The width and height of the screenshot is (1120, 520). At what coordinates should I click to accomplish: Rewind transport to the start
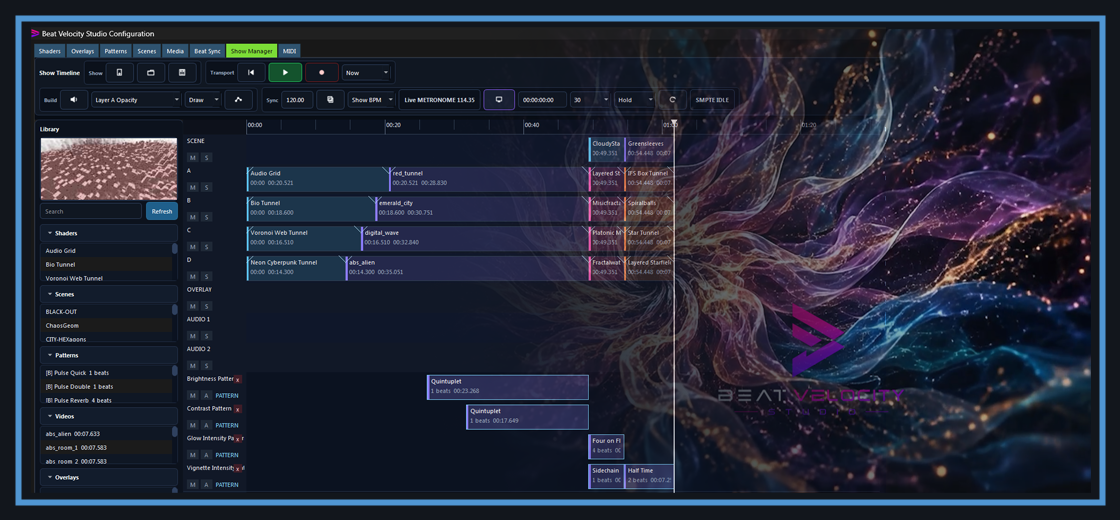coord(251,73)
